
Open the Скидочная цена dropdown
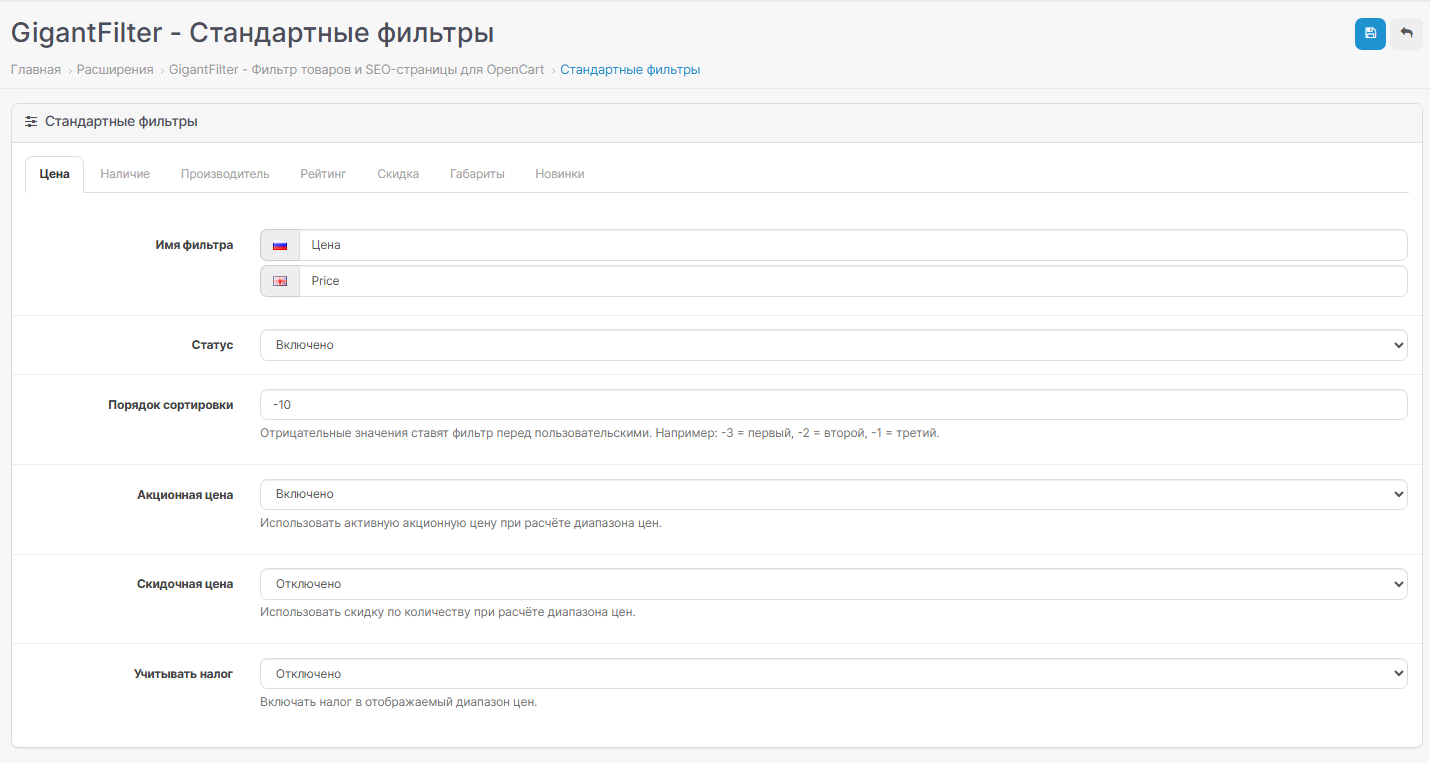click(833, 584)
